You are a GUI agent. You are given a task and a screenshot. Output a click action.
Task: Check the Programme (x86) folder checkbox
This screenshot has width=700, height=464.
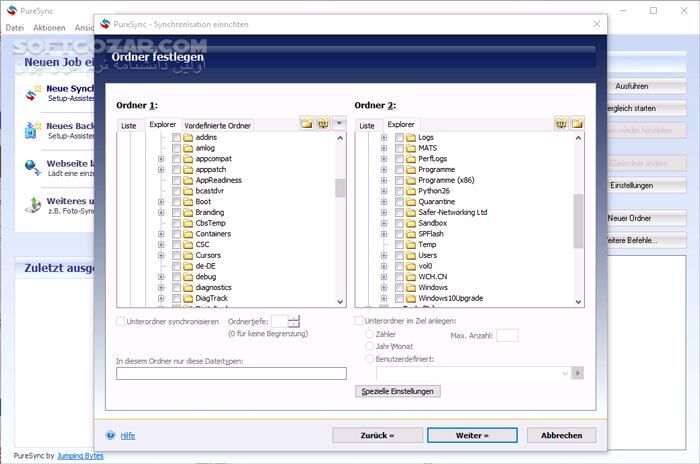[x=399, y=180]
